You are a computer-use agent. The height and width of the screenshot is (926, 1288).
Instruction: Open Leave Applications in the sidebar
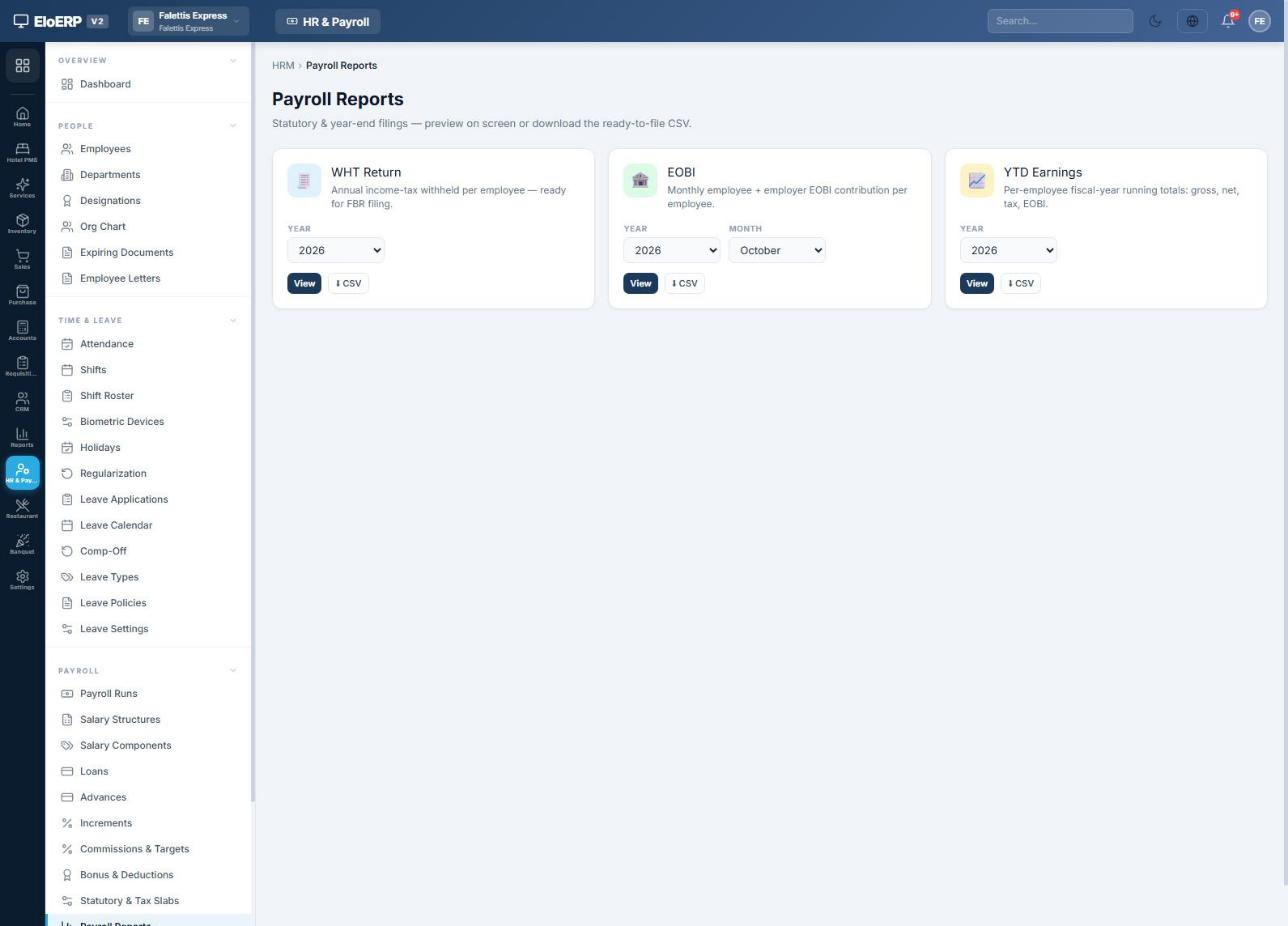click(147, 500)
